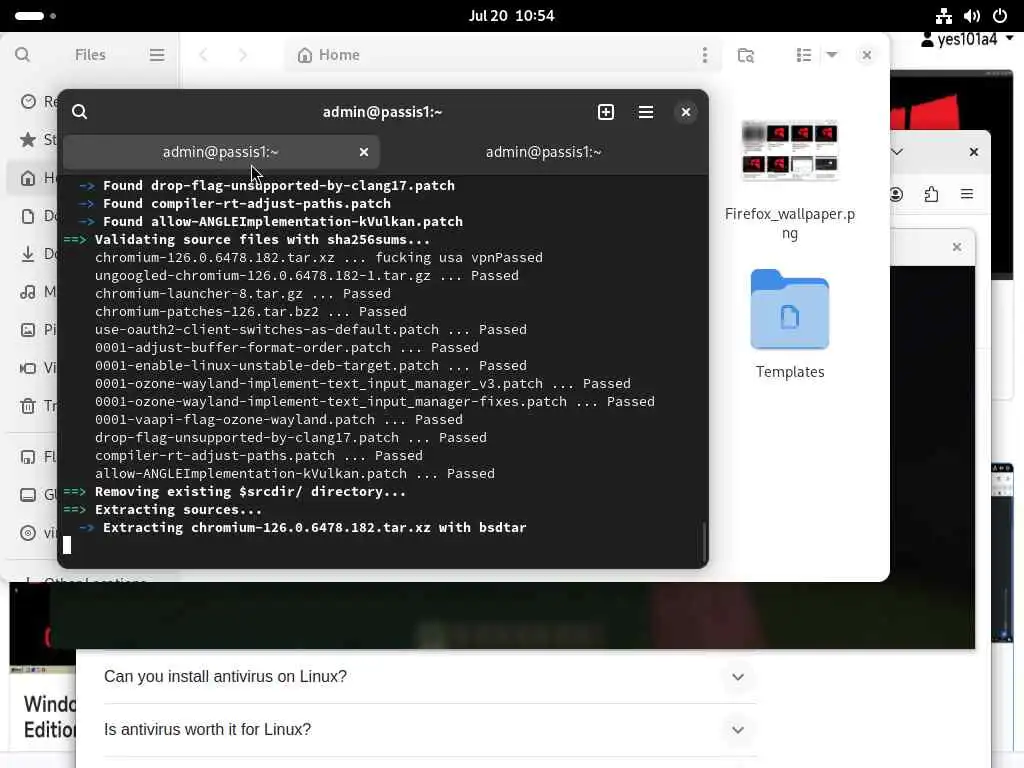Screen dimensions: 1024x768
Task: Click the compiler-rt-adjust-paths.patch Passed line
Action: point(259,456)
